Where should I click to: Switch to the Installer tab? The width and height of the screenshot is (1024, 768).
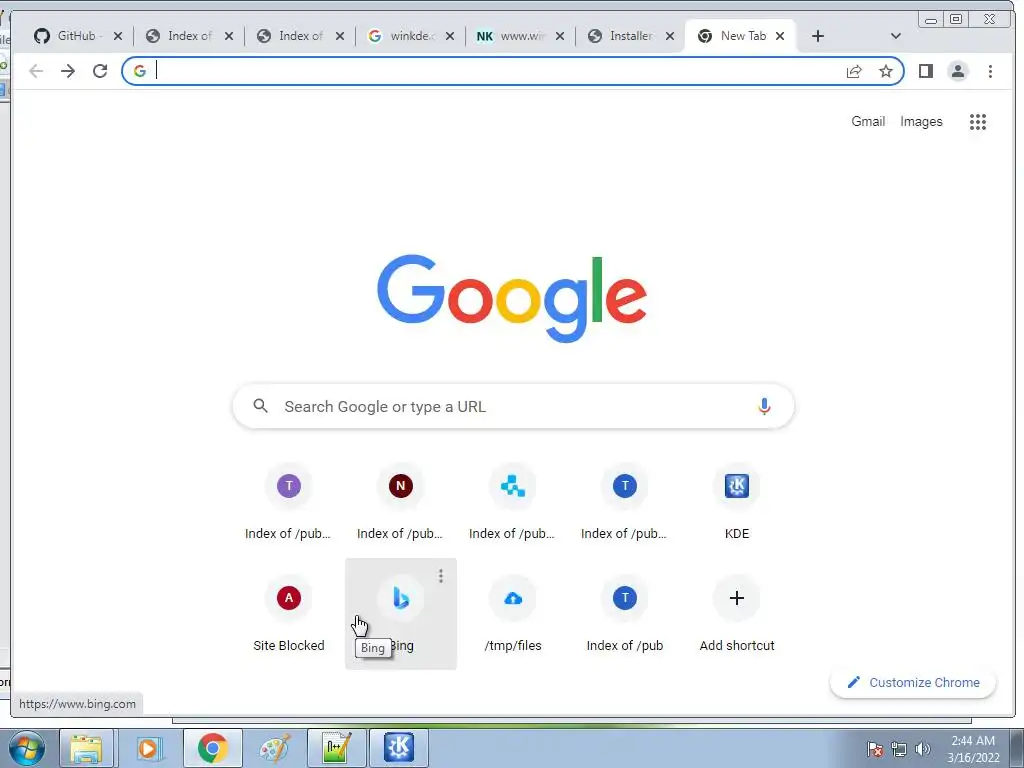coord(630,36)
